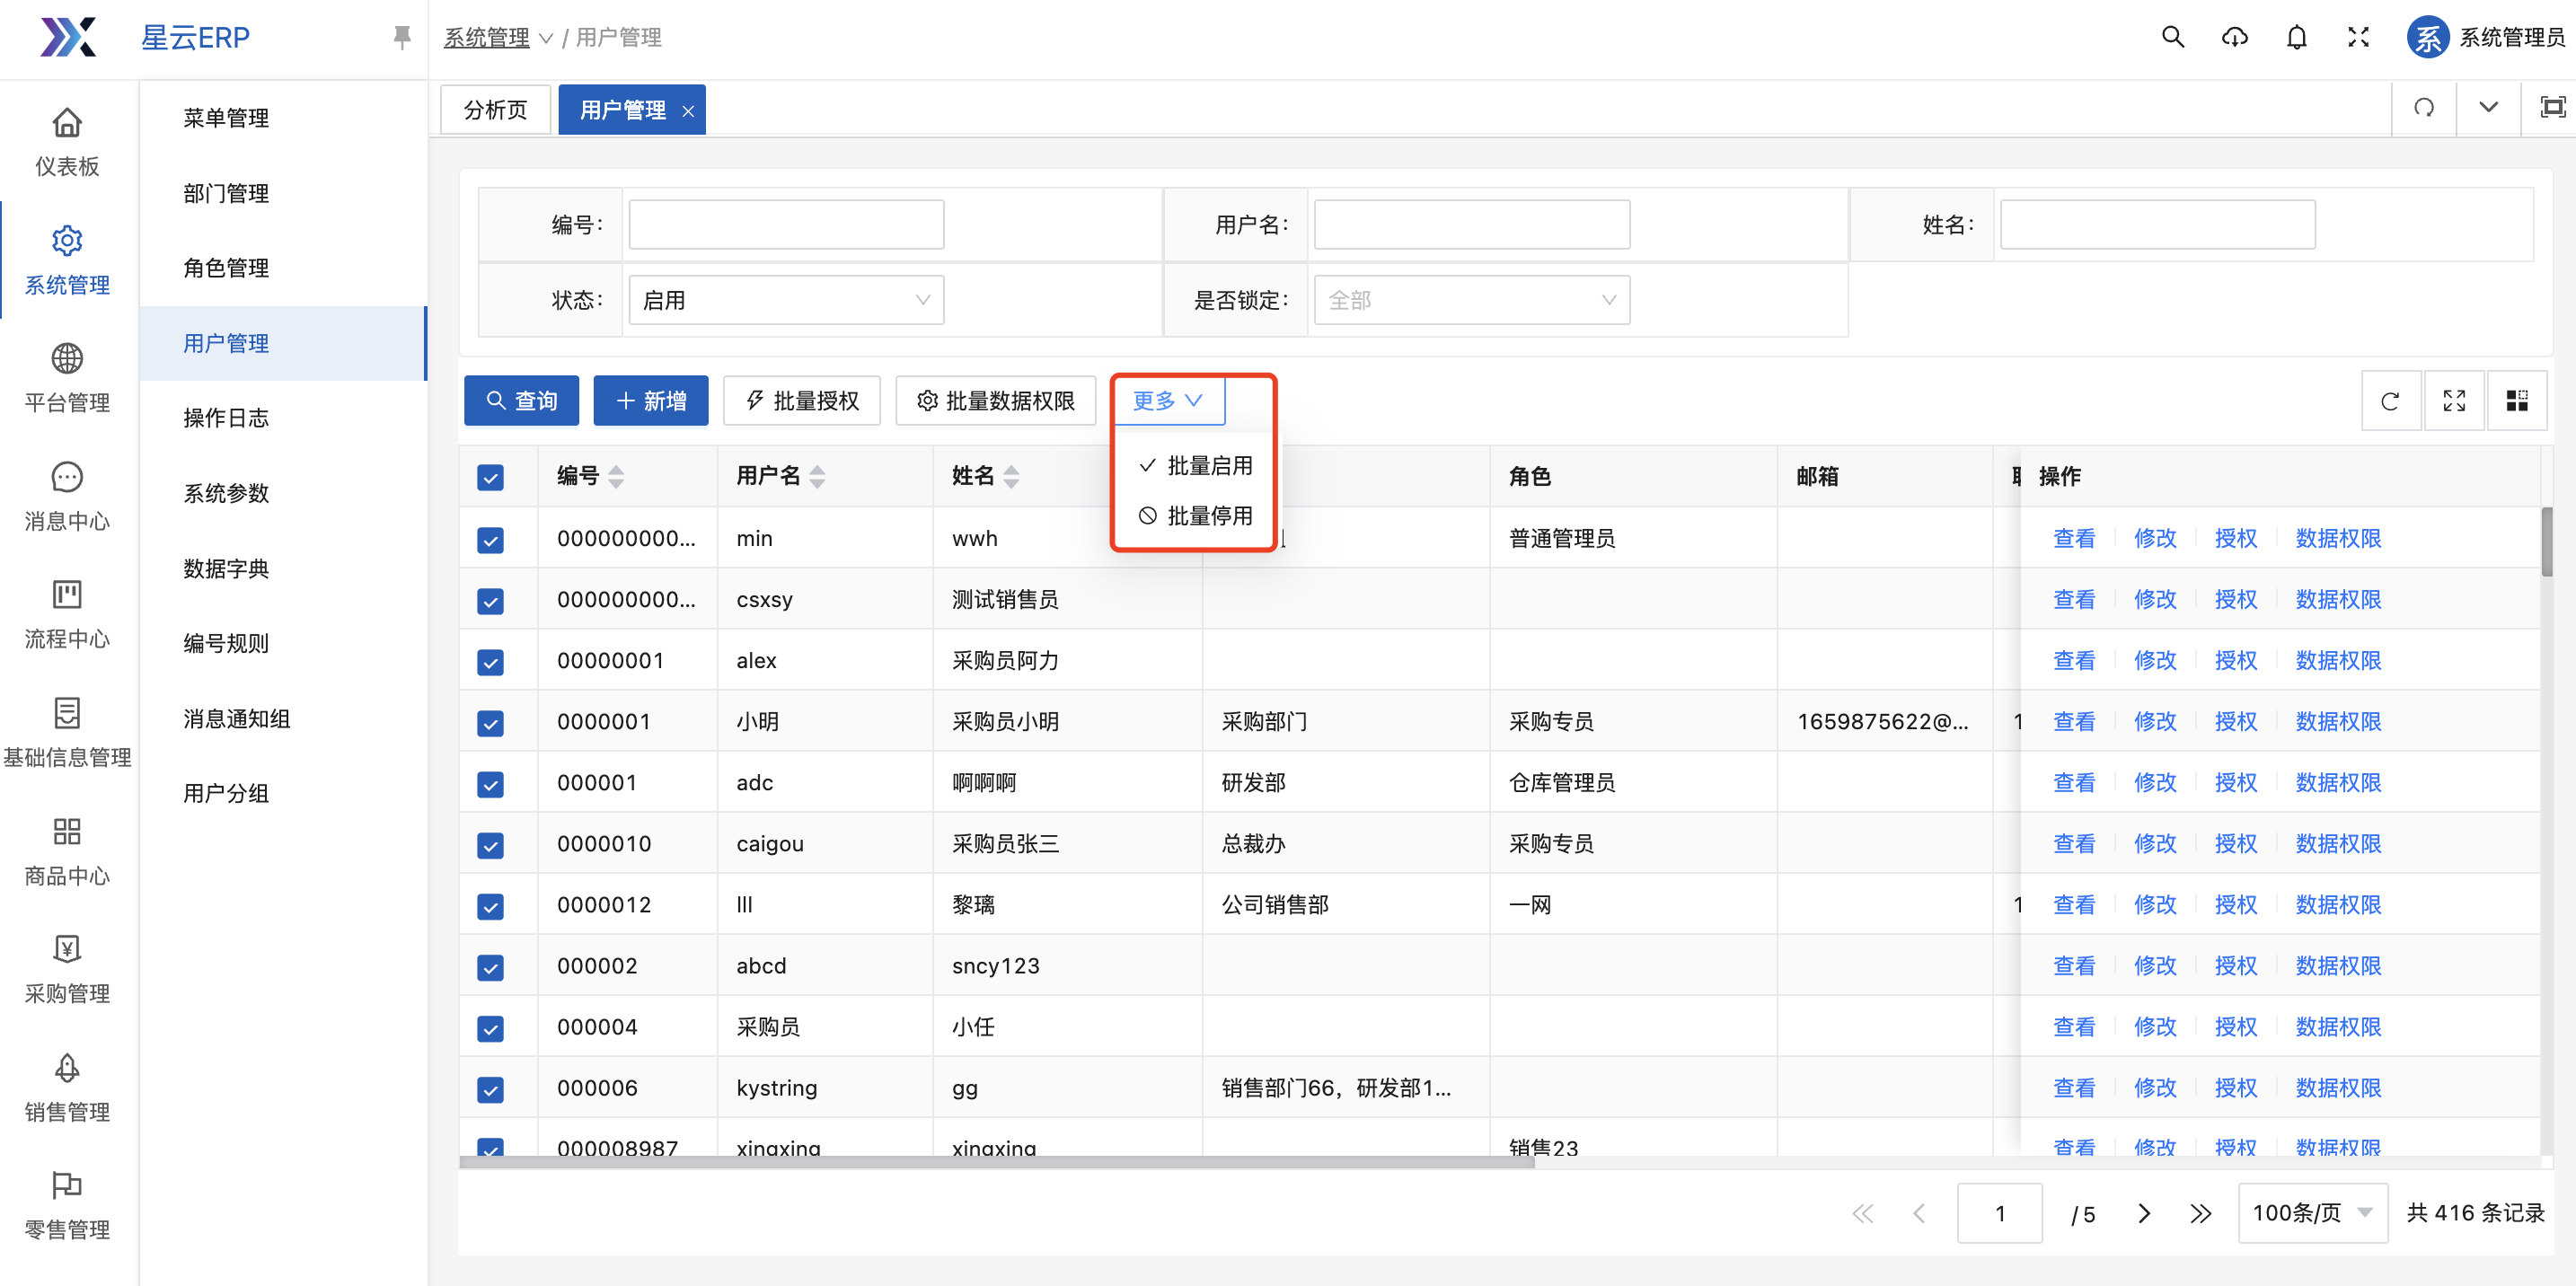2576x1286 pixels.
Task: Uncheck the select-all header checkbox
Action: coord(490,477)
